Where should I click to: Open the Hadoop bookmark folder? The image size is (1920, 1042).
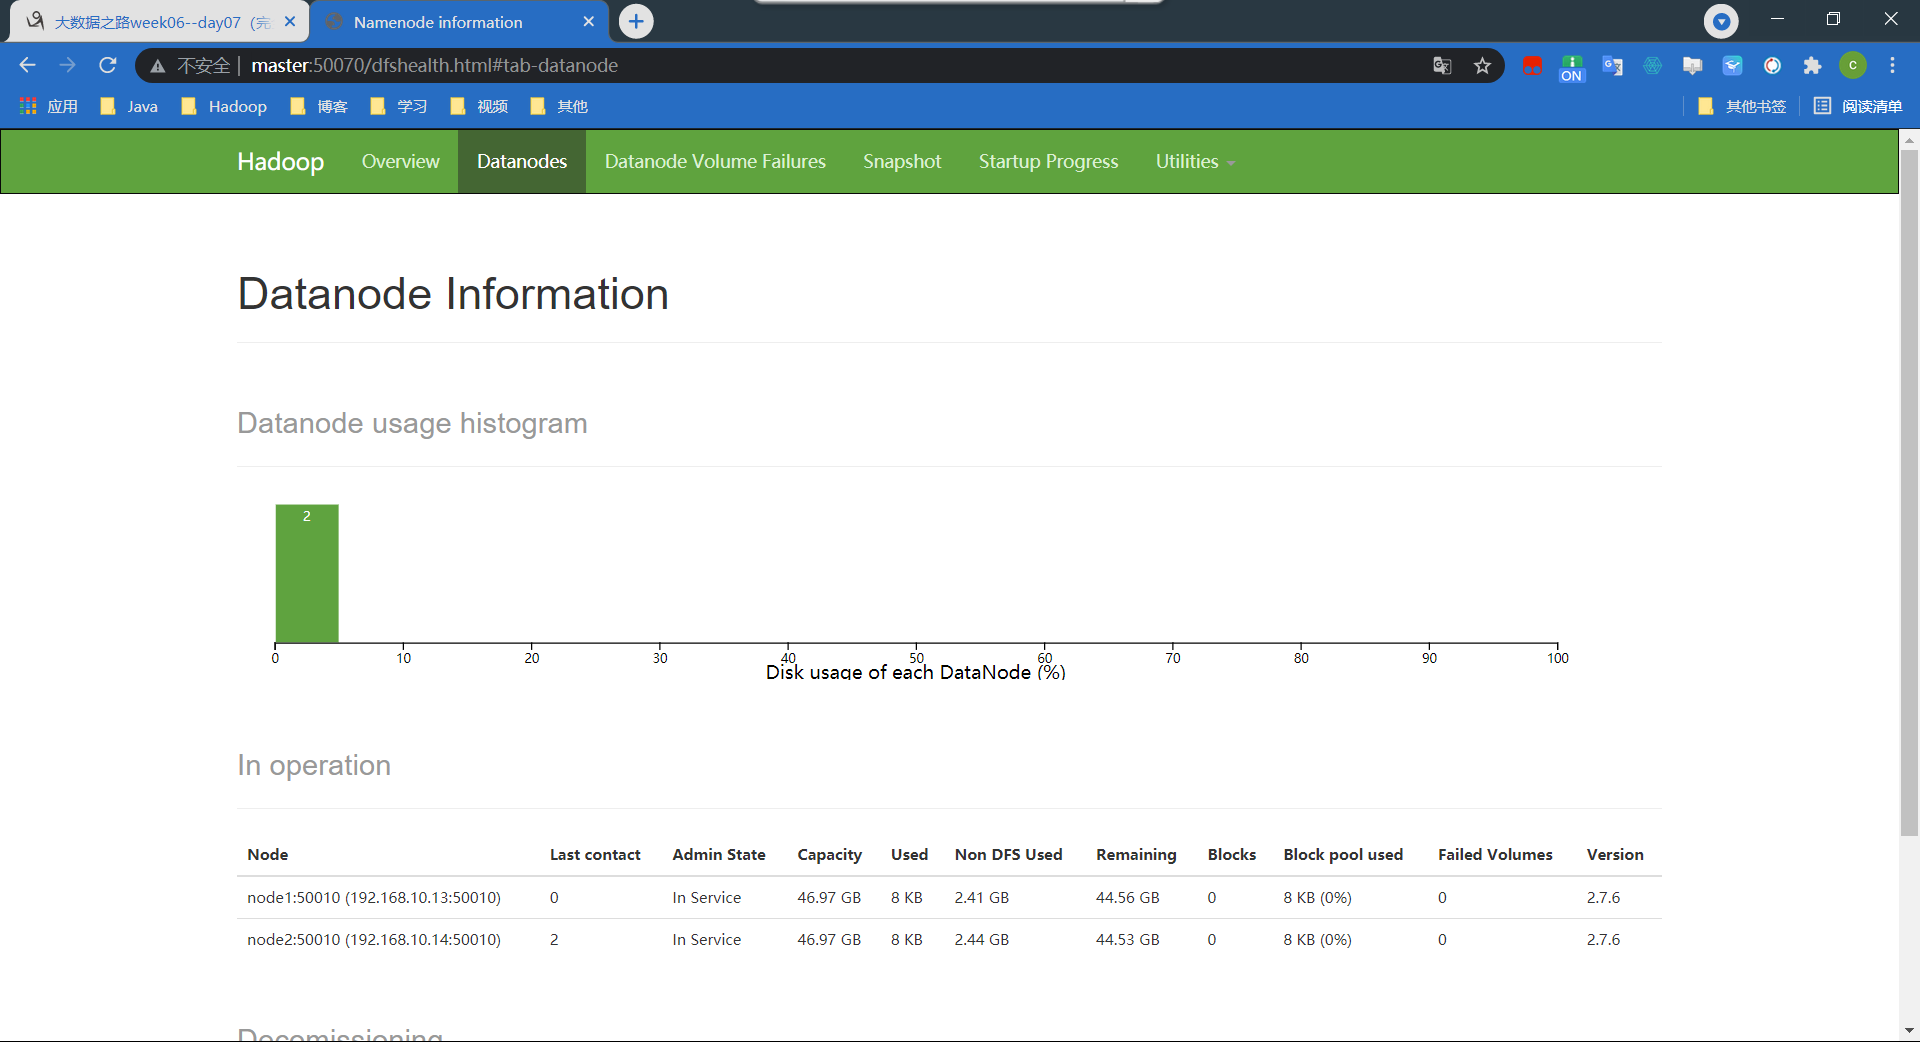pos(224,106)
